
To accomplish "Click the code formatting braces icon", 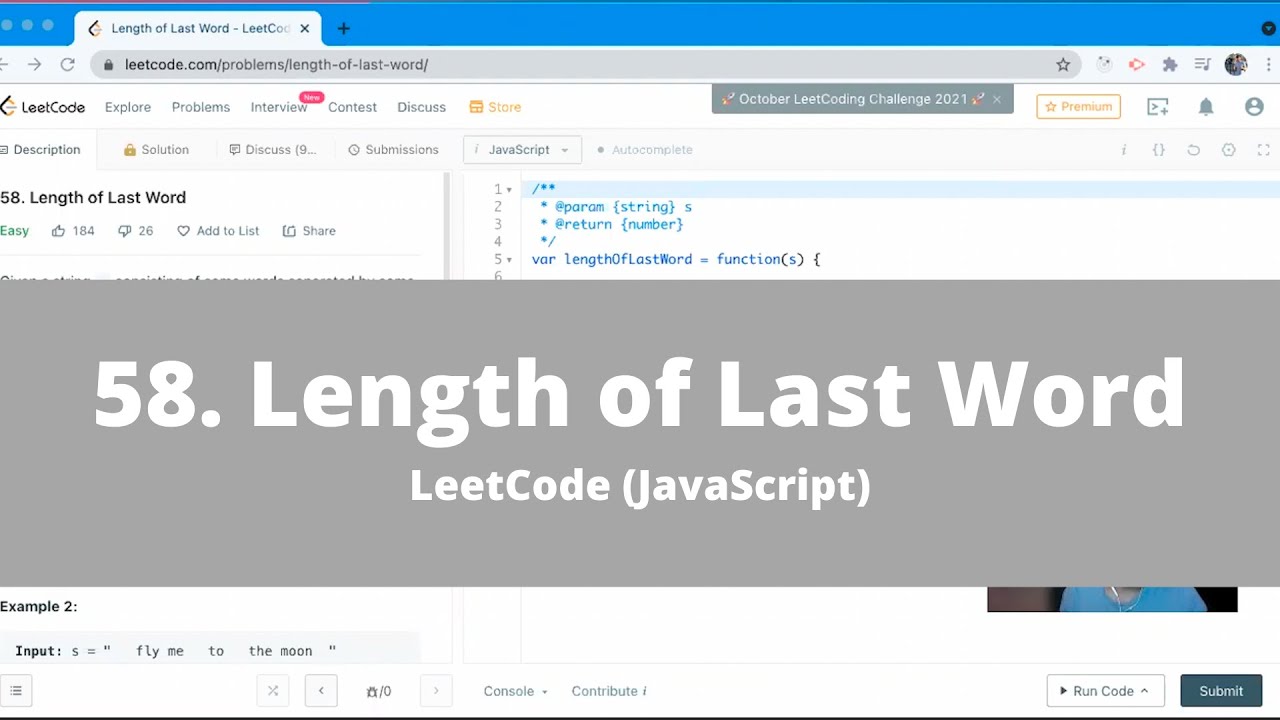I will (x=1158, y=149).
